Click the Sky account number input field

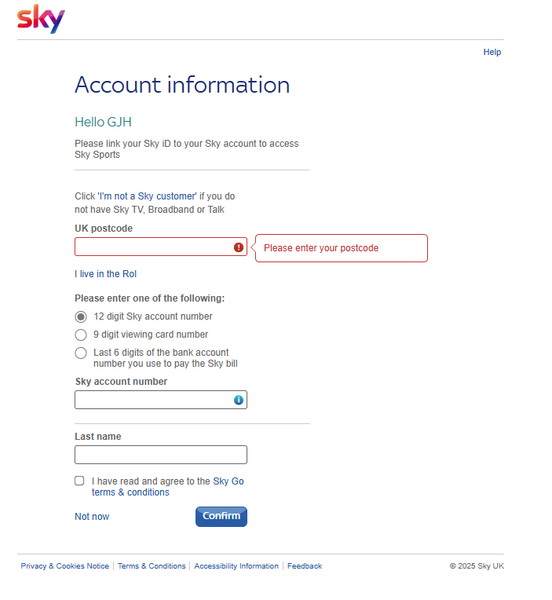161,400
